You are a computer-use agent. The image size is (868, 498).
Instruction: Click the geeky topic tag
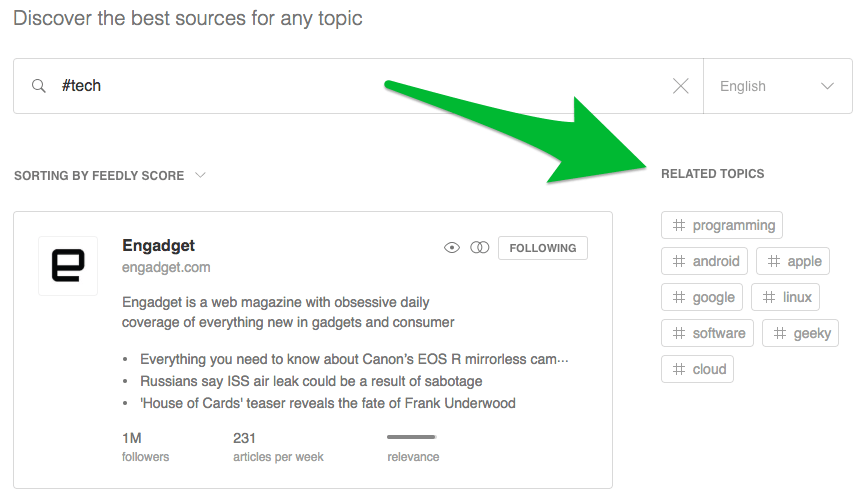pos(800,333)
